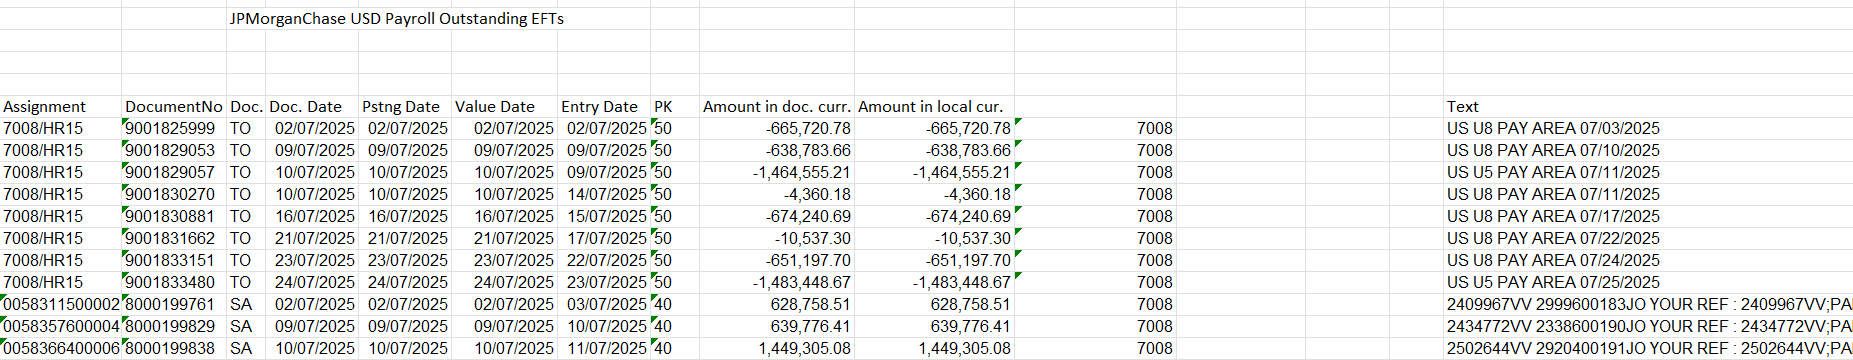Viewport: 1853px width, 360px height.
Task: Select the title cell JPMorganChase USD Payroll Outstanding EFTs
Action: (396, 19)
